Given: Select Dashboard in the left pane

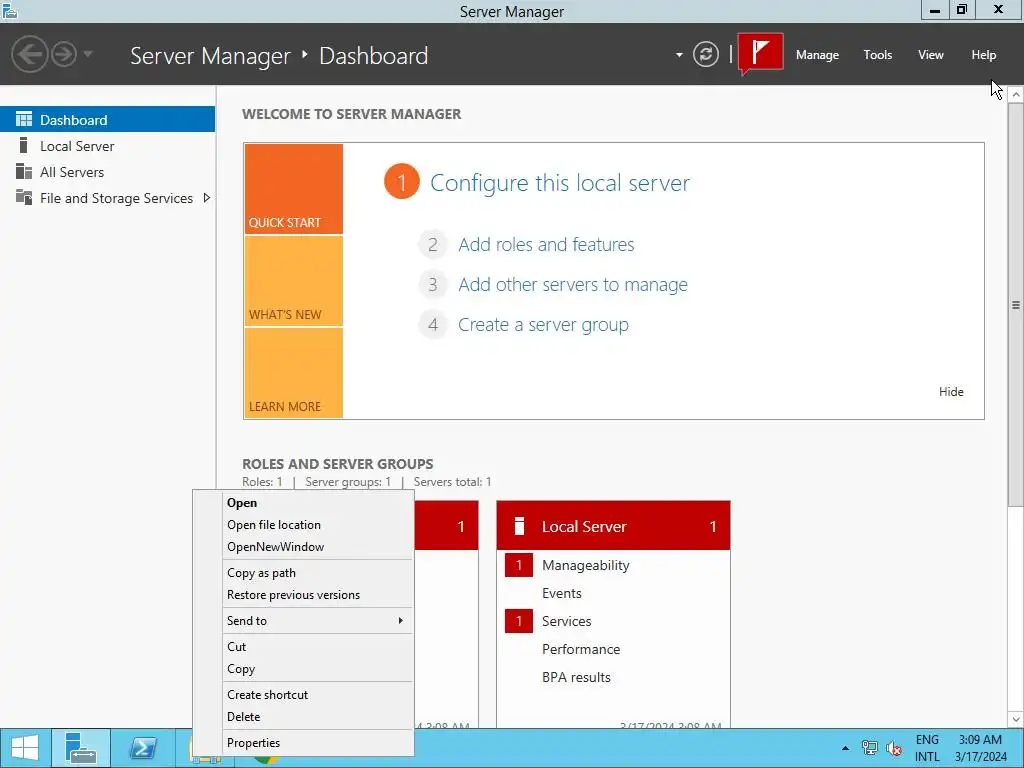Looking at the screenshot, I should 107,120.
